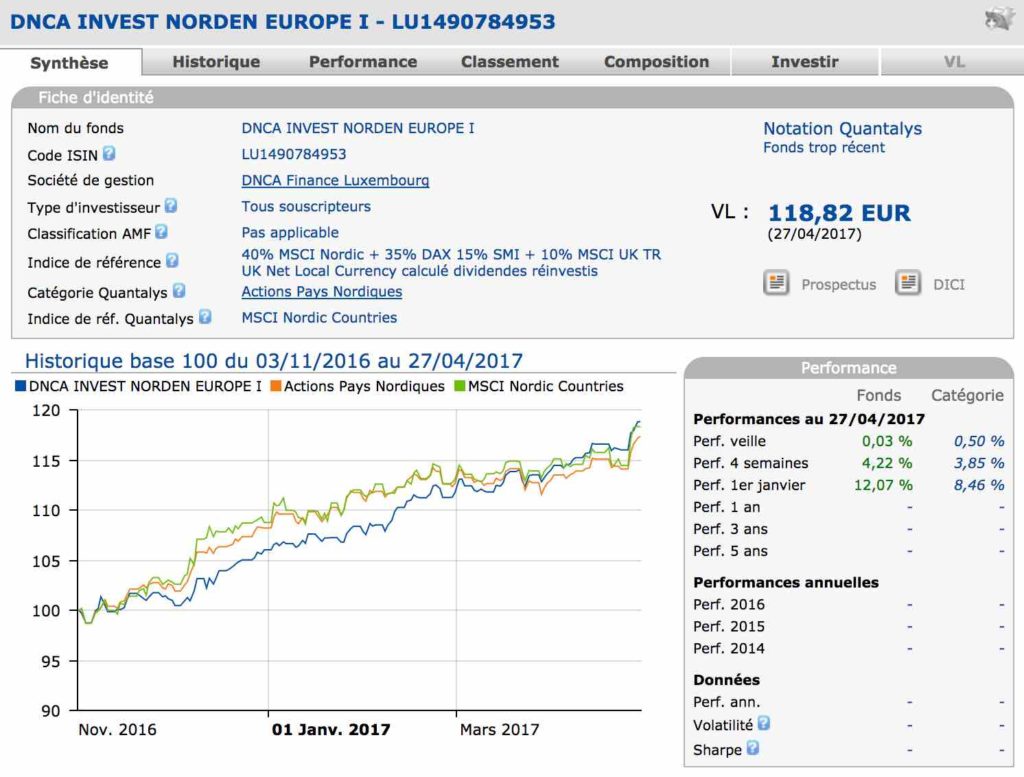Screen dimensions: 1024x777
Task: Open help icon beside Indice de référence
Action: [172, 261]
